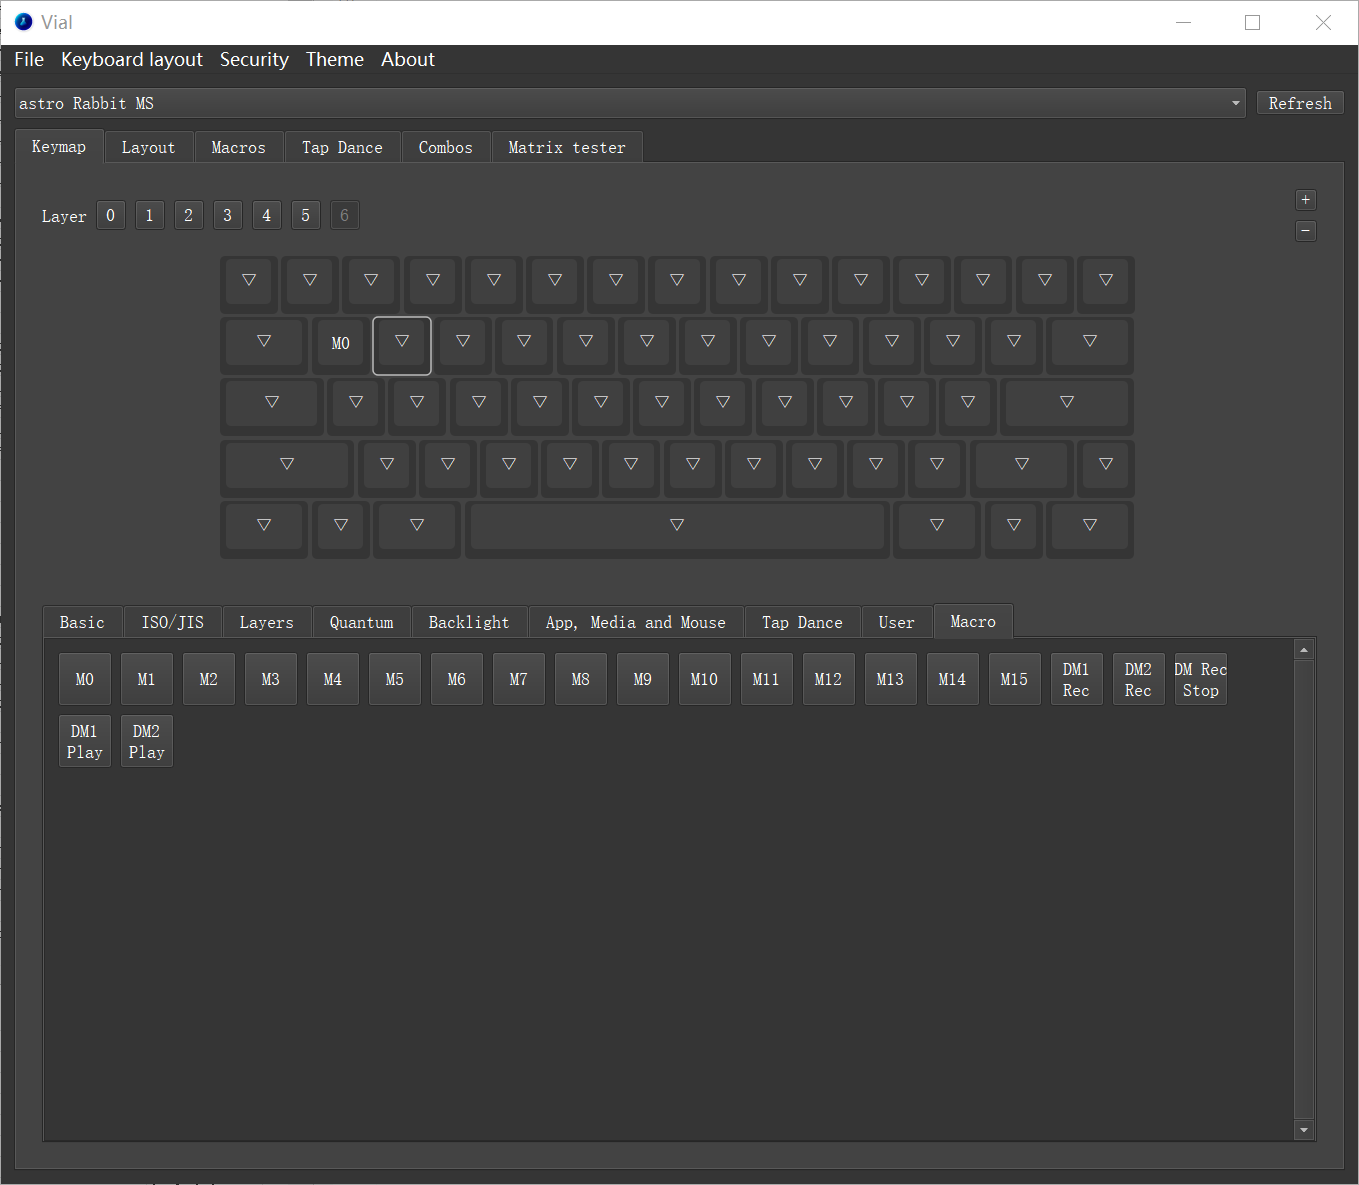The width and height of the screenshot is (1359, 1185).
Task: Assign macro M9
Action: pyautogui.click(x=643, y=679)
